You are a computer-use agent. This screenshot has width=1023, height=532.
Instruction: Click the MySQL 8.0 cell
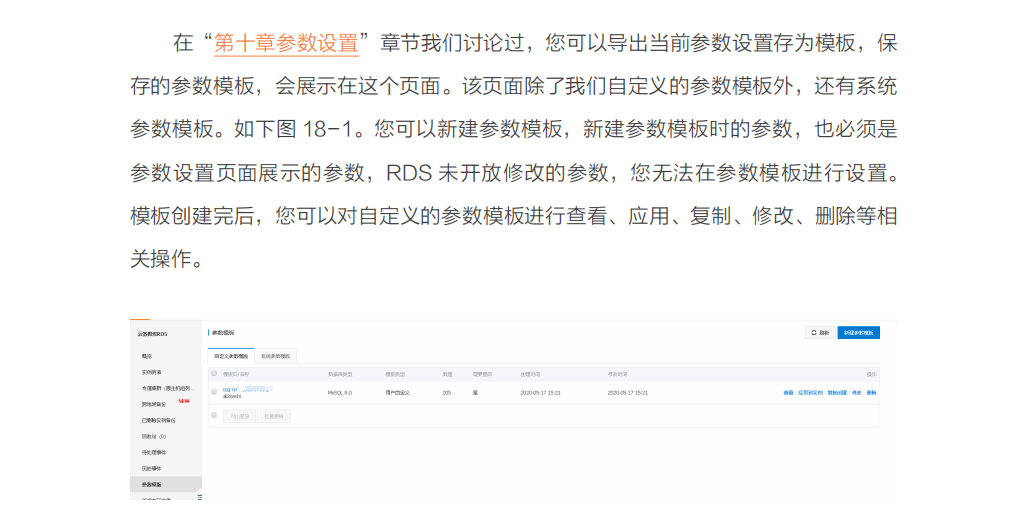click(340, 393)
